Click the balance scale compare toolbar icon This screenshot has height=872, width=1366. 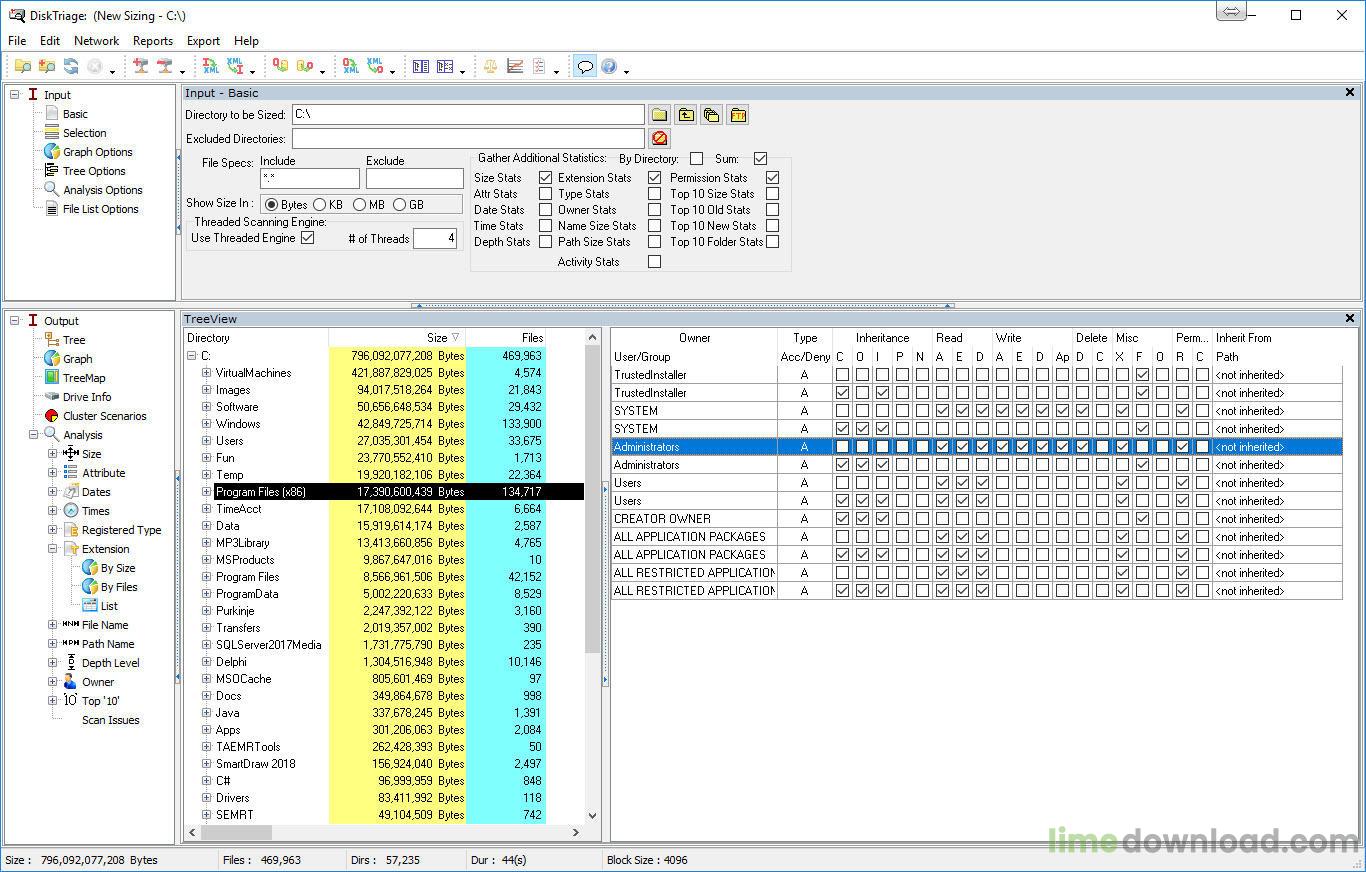coord(490,67)
